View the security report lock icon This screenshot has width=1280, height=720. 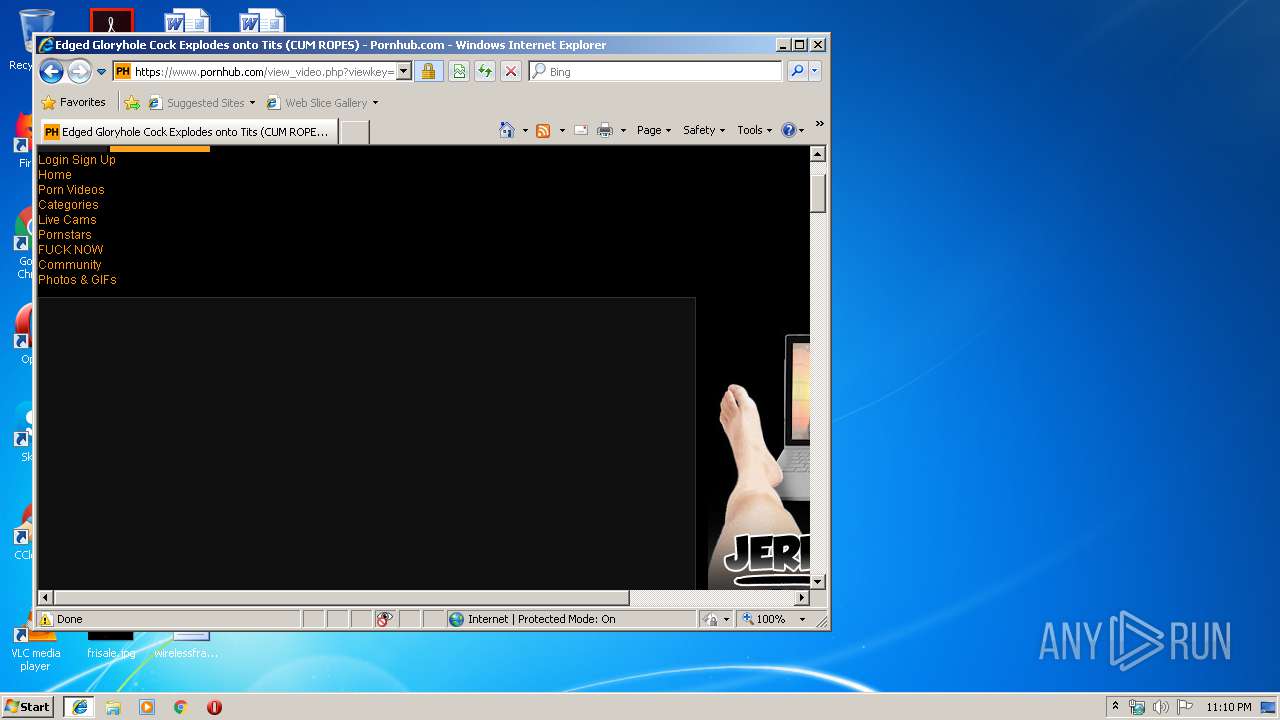pyautogui.click(x=428, y=71)
